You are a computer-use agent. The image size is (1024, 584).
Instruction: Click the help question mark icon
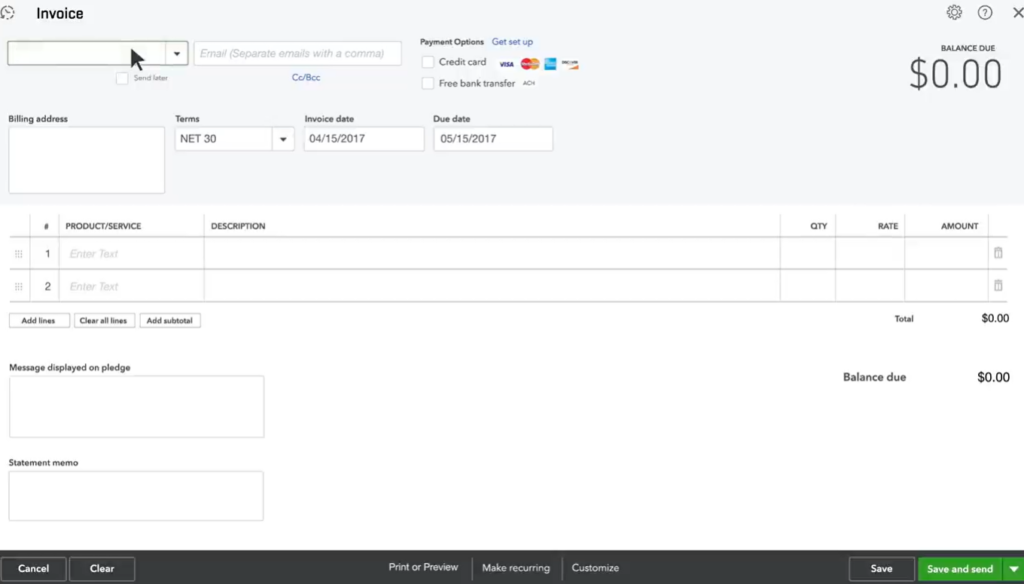985,13
